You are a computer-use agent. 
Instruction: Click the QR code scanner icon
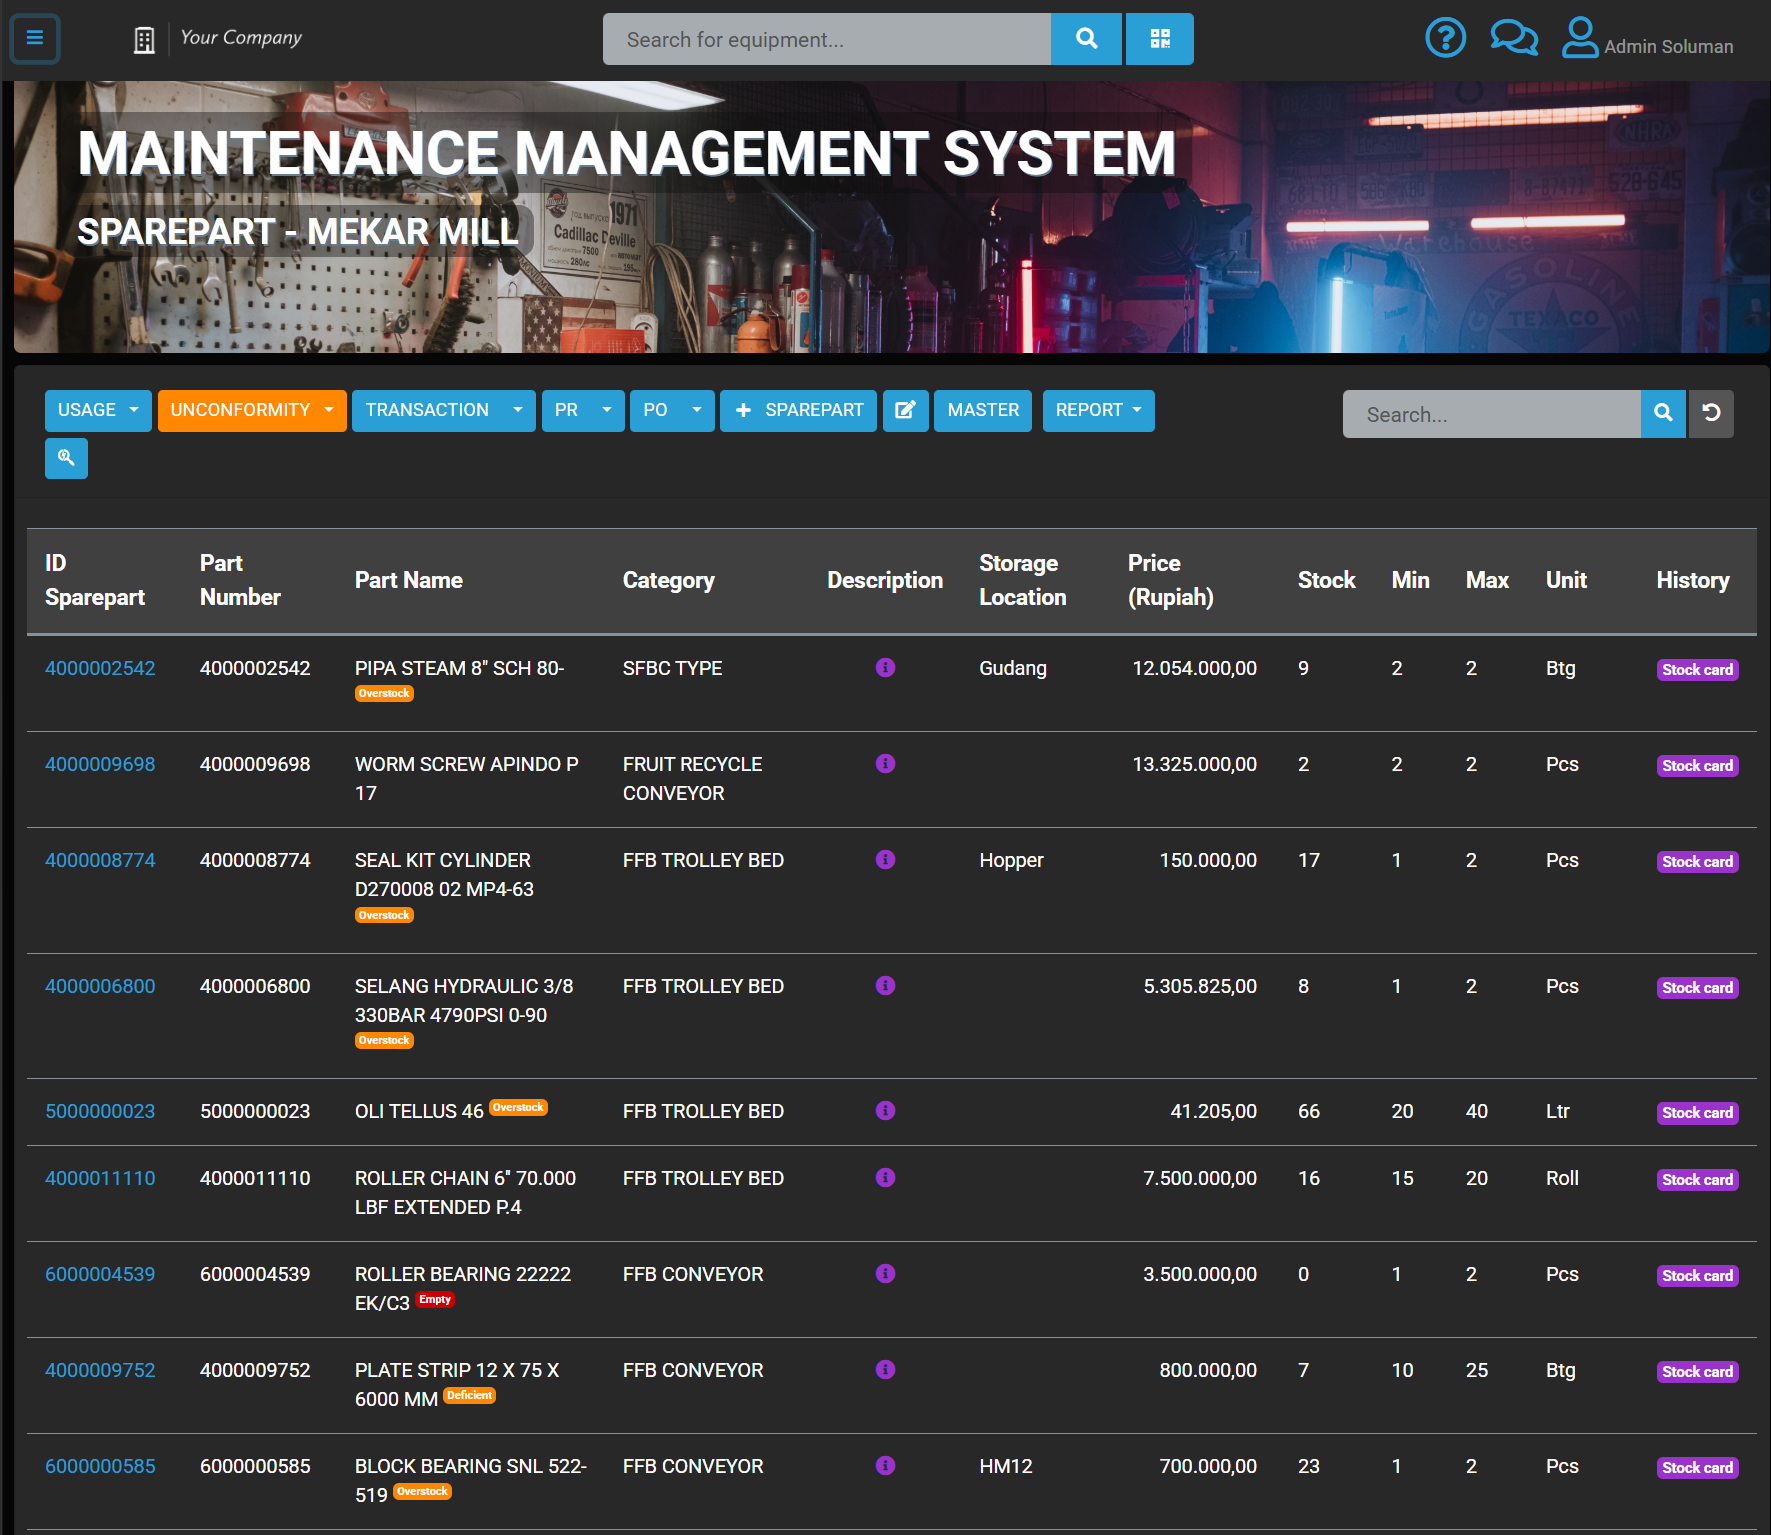point(1159,39)
